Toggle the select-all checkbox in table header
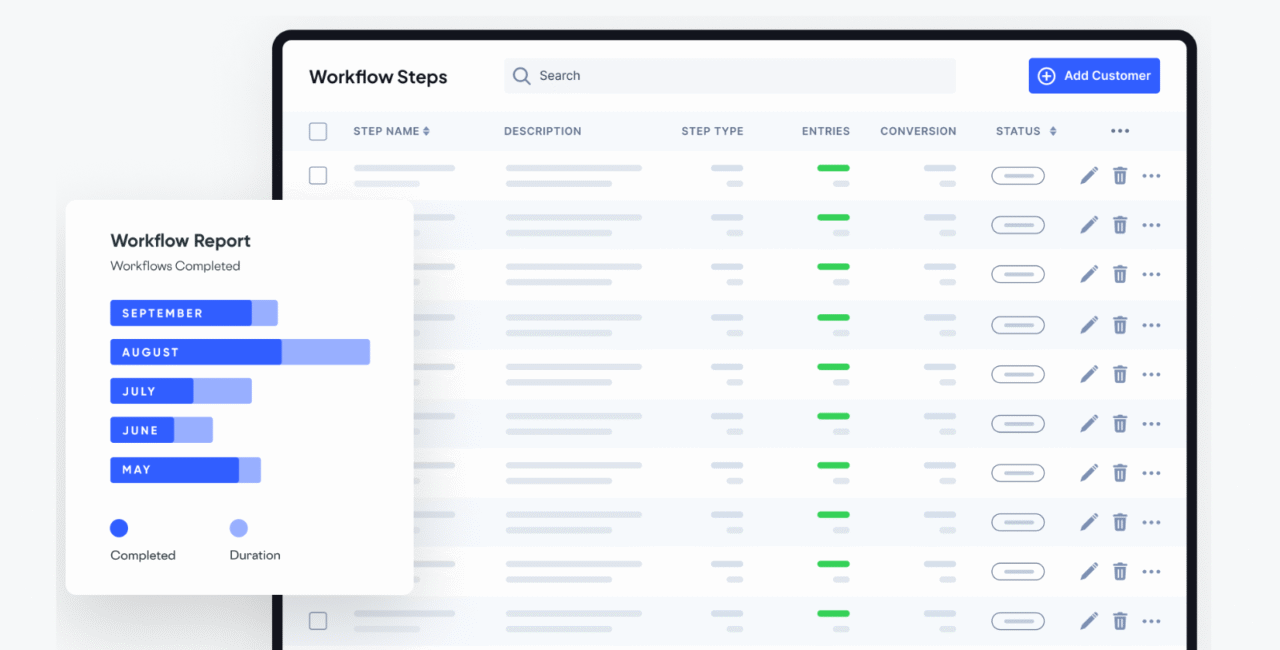Screen dimensions: 1280x650 [318, 131]
